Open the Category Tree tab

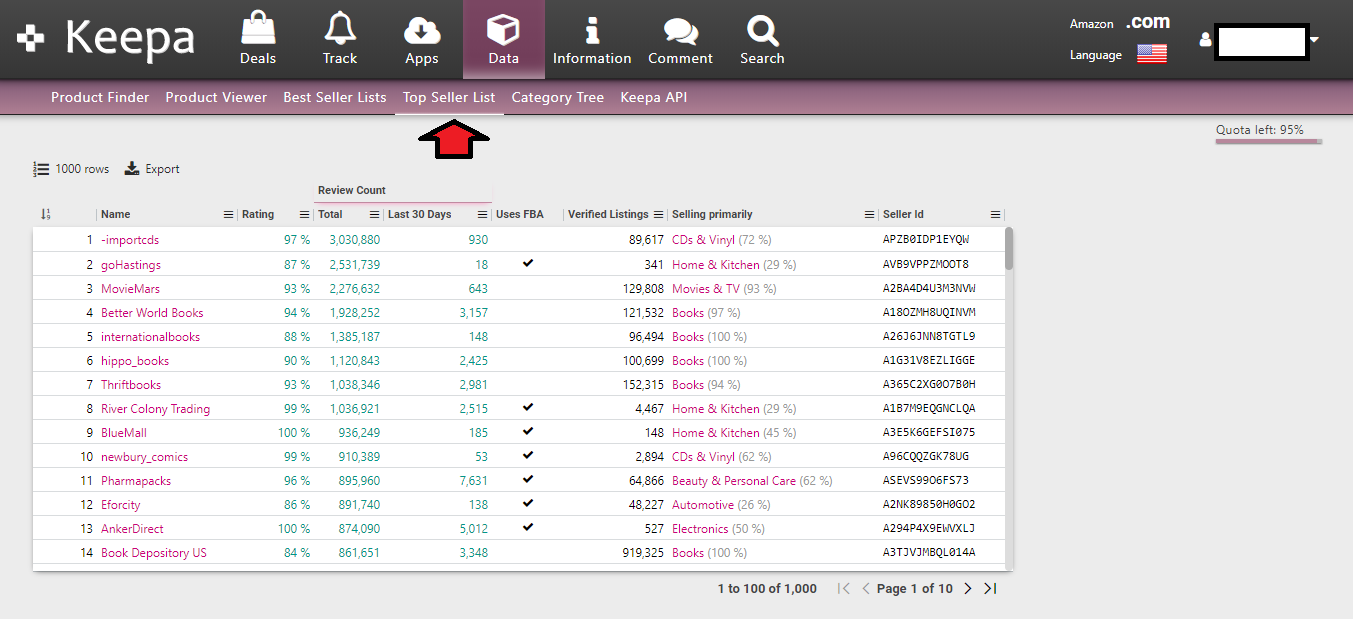(558, 97)
